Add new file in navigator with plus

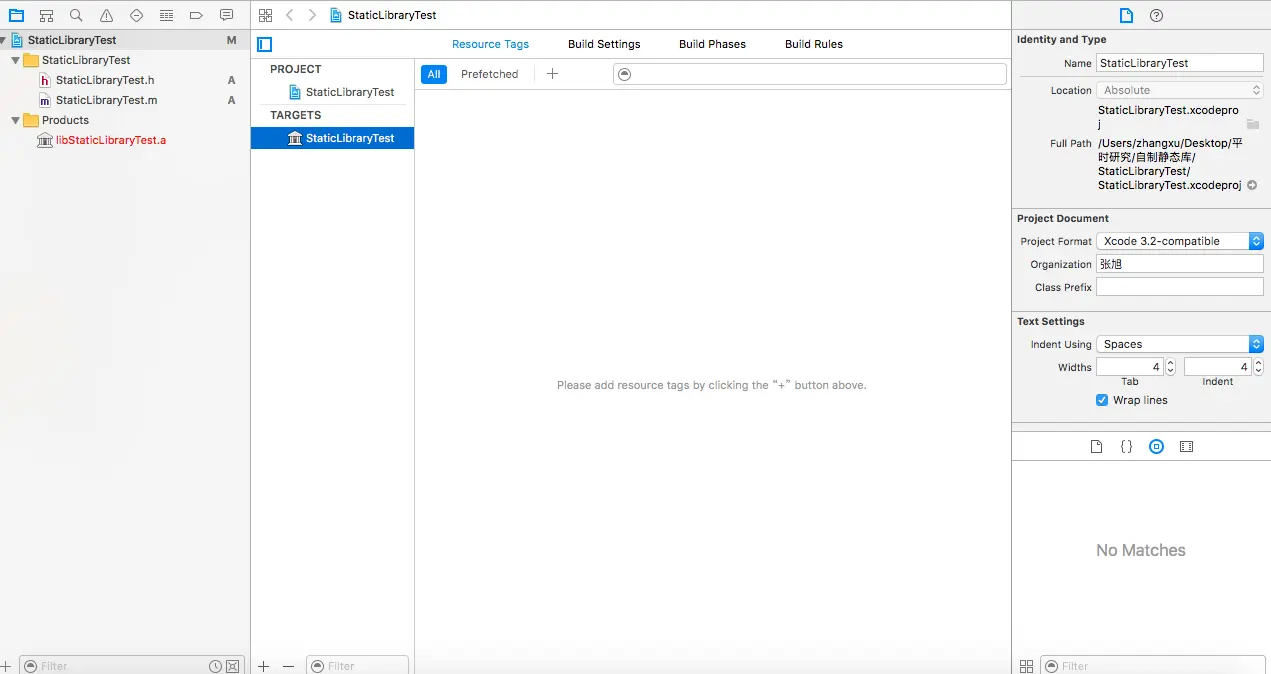[6, 666]
